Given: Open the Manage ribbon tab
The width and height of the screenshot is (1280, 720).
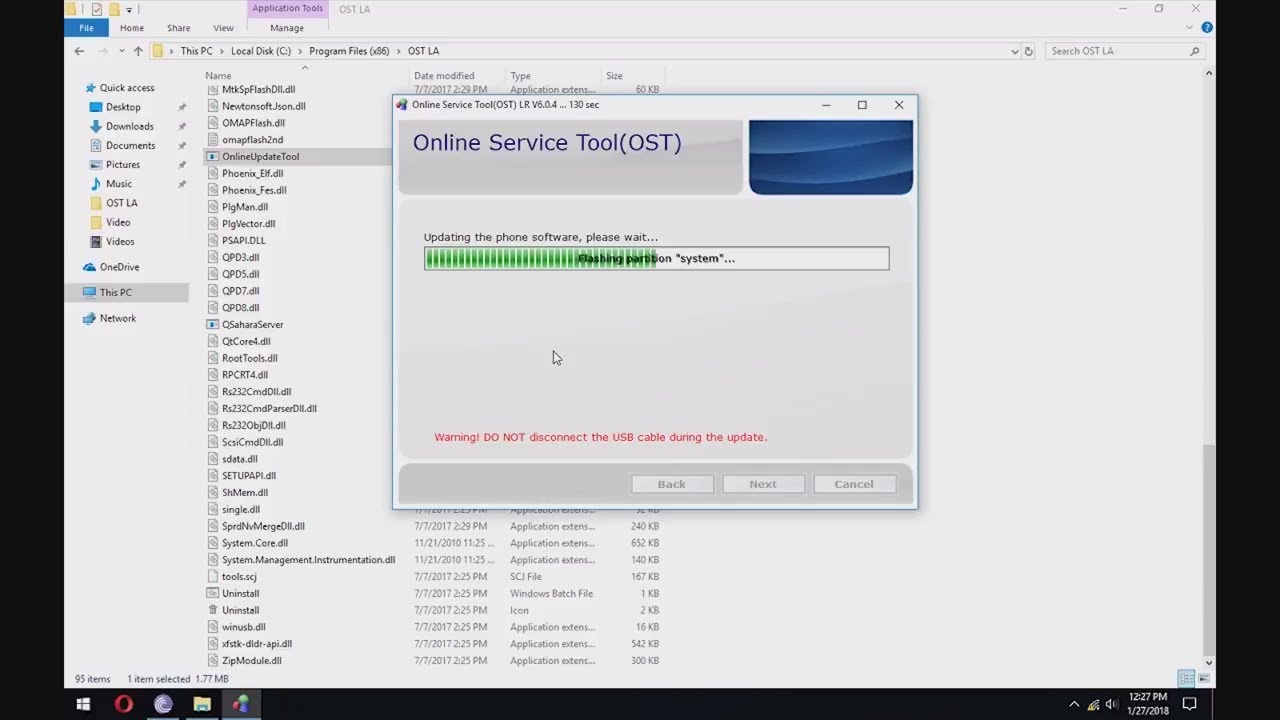Looking at the screenshot, I should pos(287,28).
